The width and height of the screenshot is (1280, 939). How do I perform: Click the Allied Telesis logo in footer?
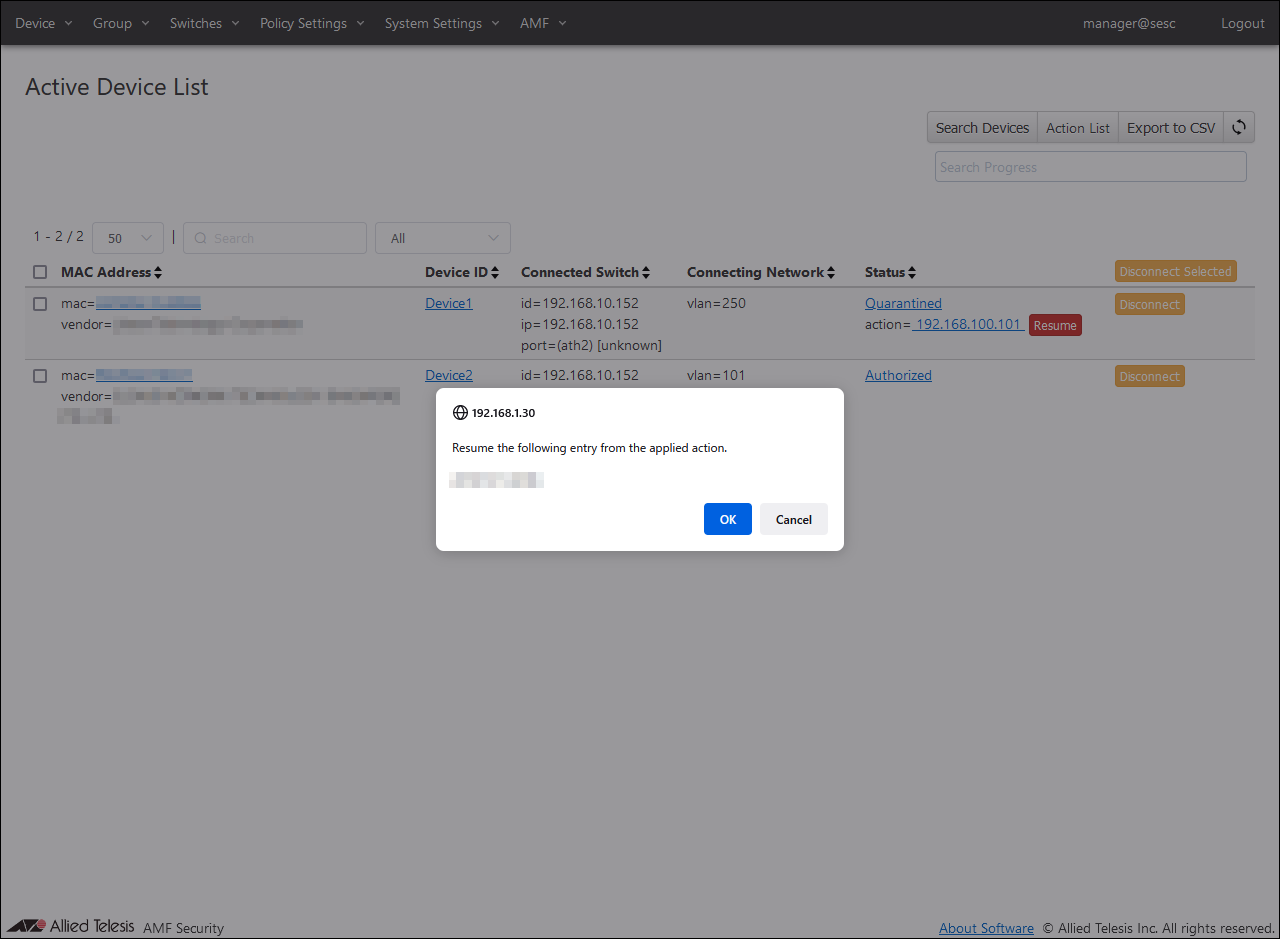pyautogui.click(x=70, y=926)
